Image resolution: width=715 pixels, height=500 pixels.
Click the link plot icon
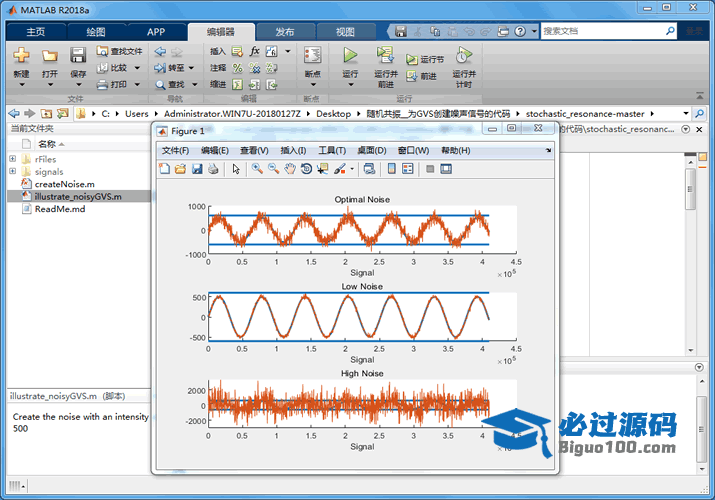pyautogui.click(x=369, y=169)
